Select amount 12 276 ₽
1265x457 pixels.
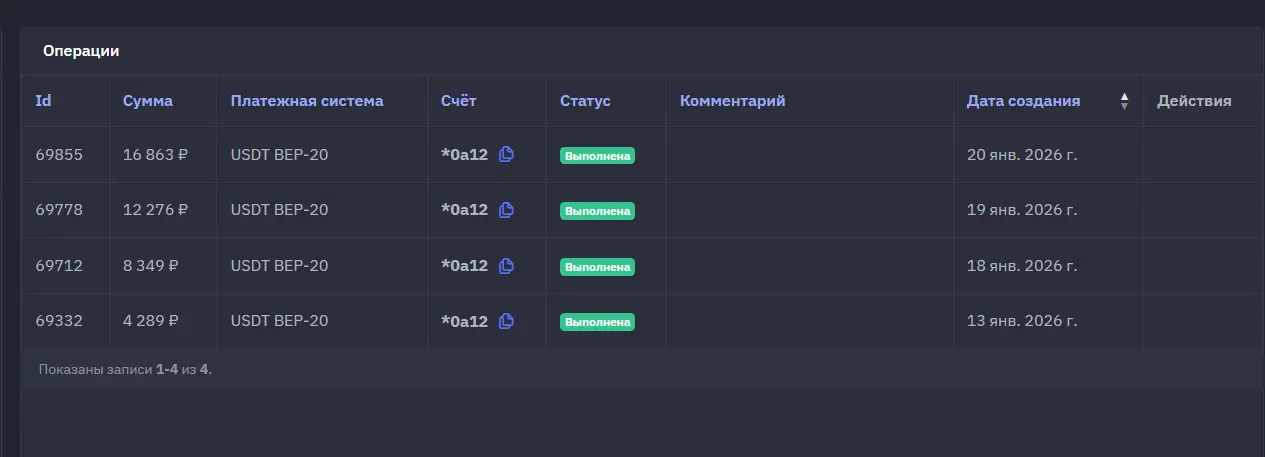tap(155, 210)
